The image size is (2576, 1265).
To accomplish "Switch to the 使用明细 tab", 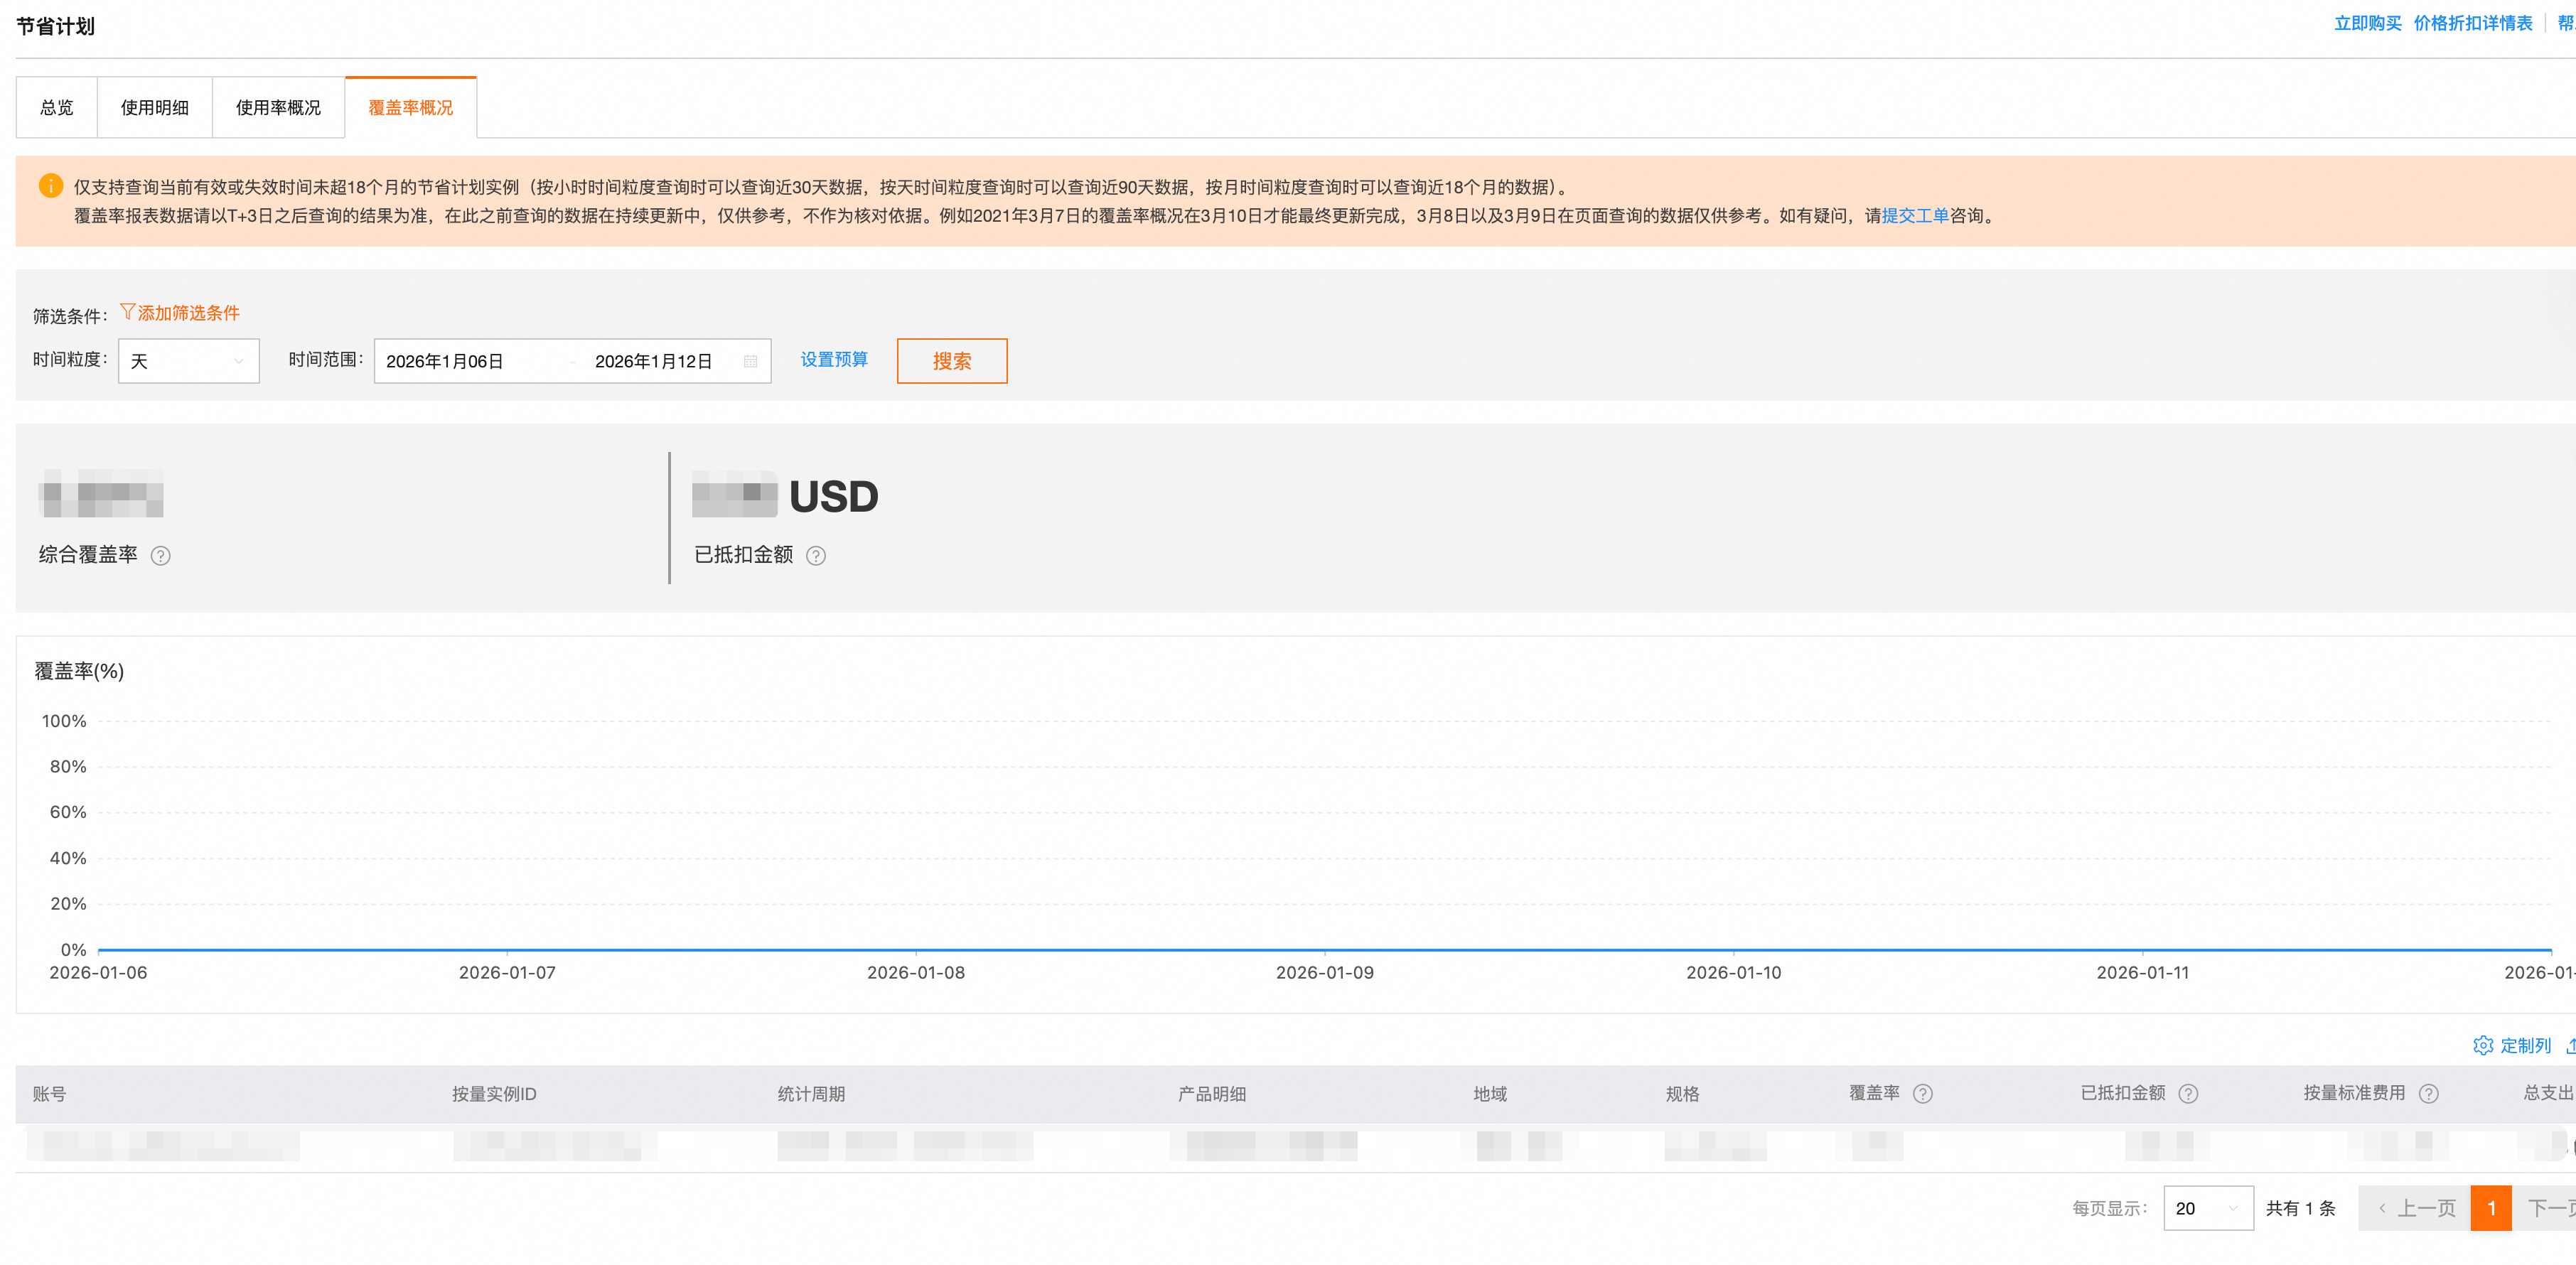I will click(154, 108).
